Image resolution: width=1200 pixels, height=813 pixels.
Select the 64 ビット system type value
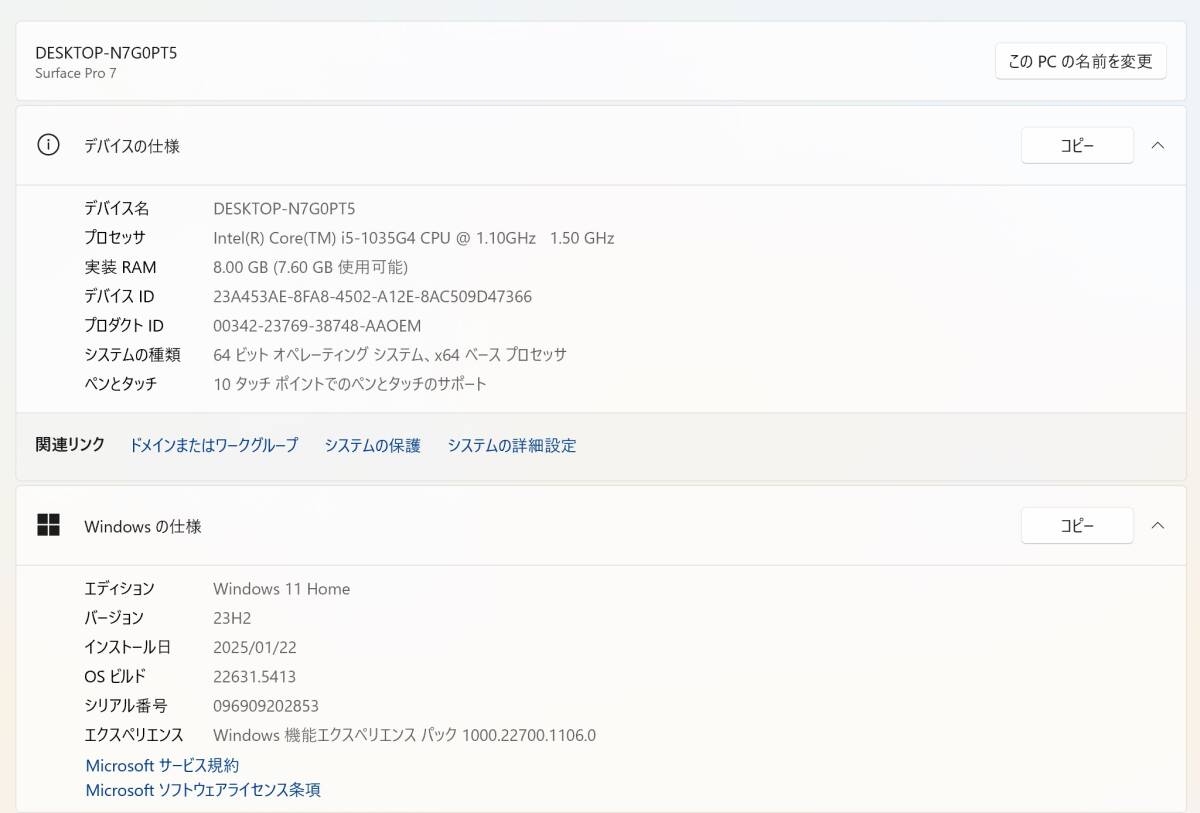pyautogui.click(x=390, y=354)
